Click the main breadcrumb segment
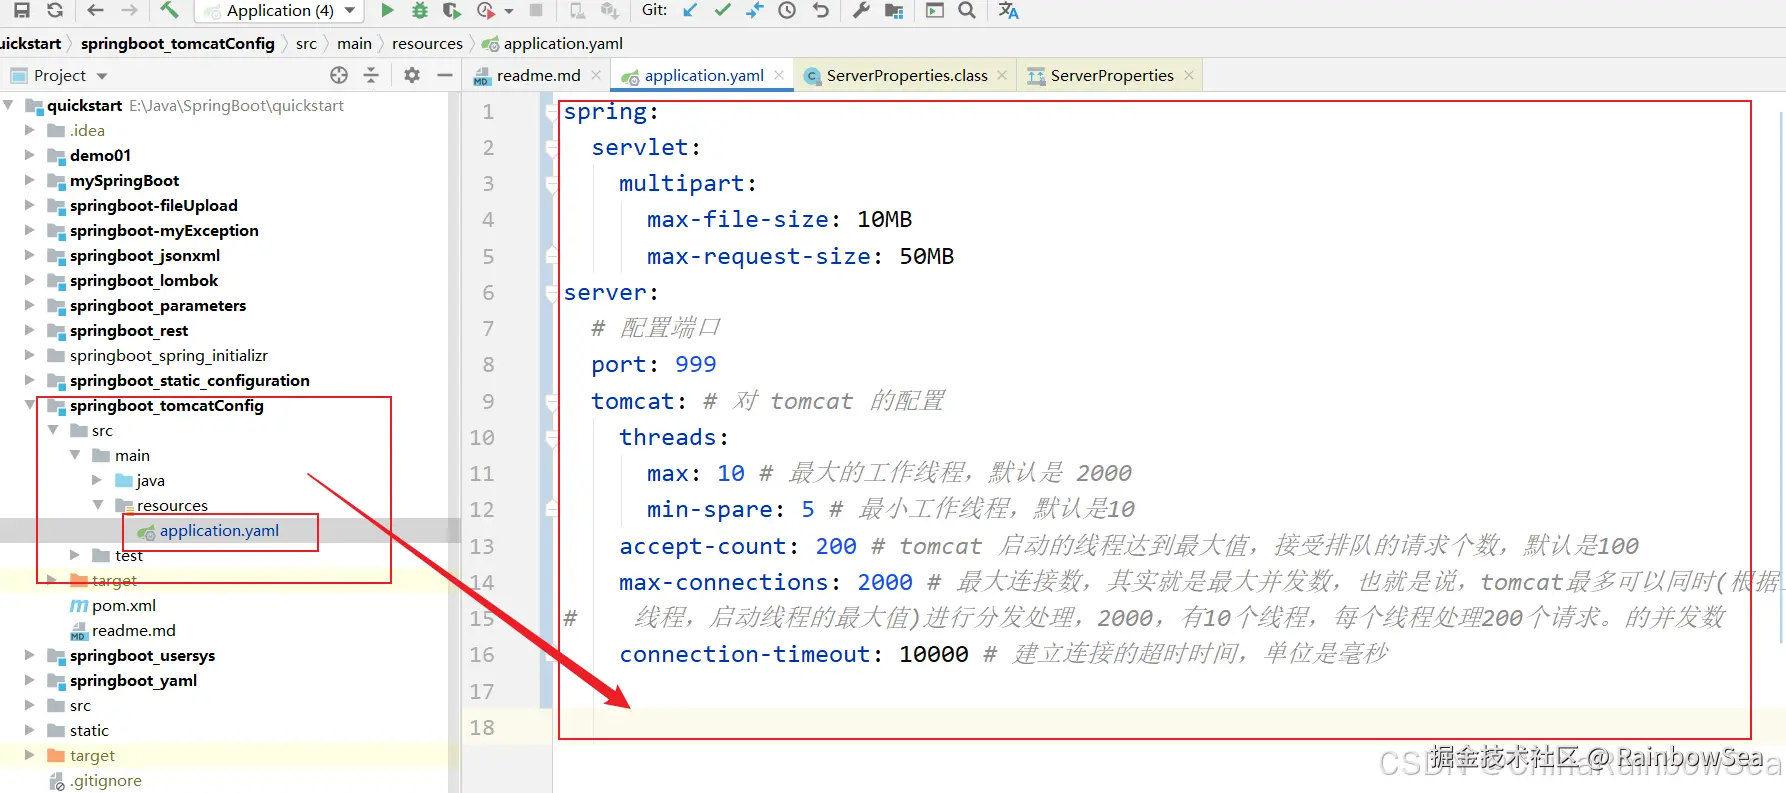 tap(354, 43)
